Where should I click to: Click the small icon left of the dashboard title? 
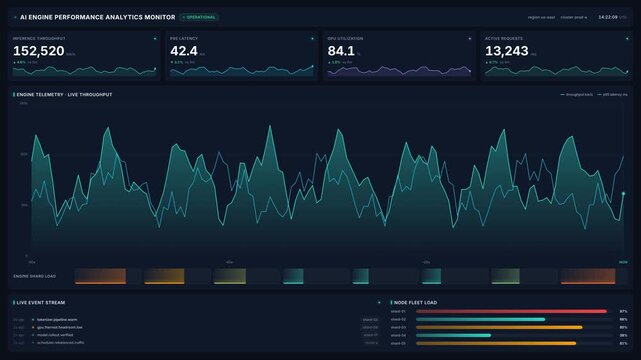click(15, 18)
